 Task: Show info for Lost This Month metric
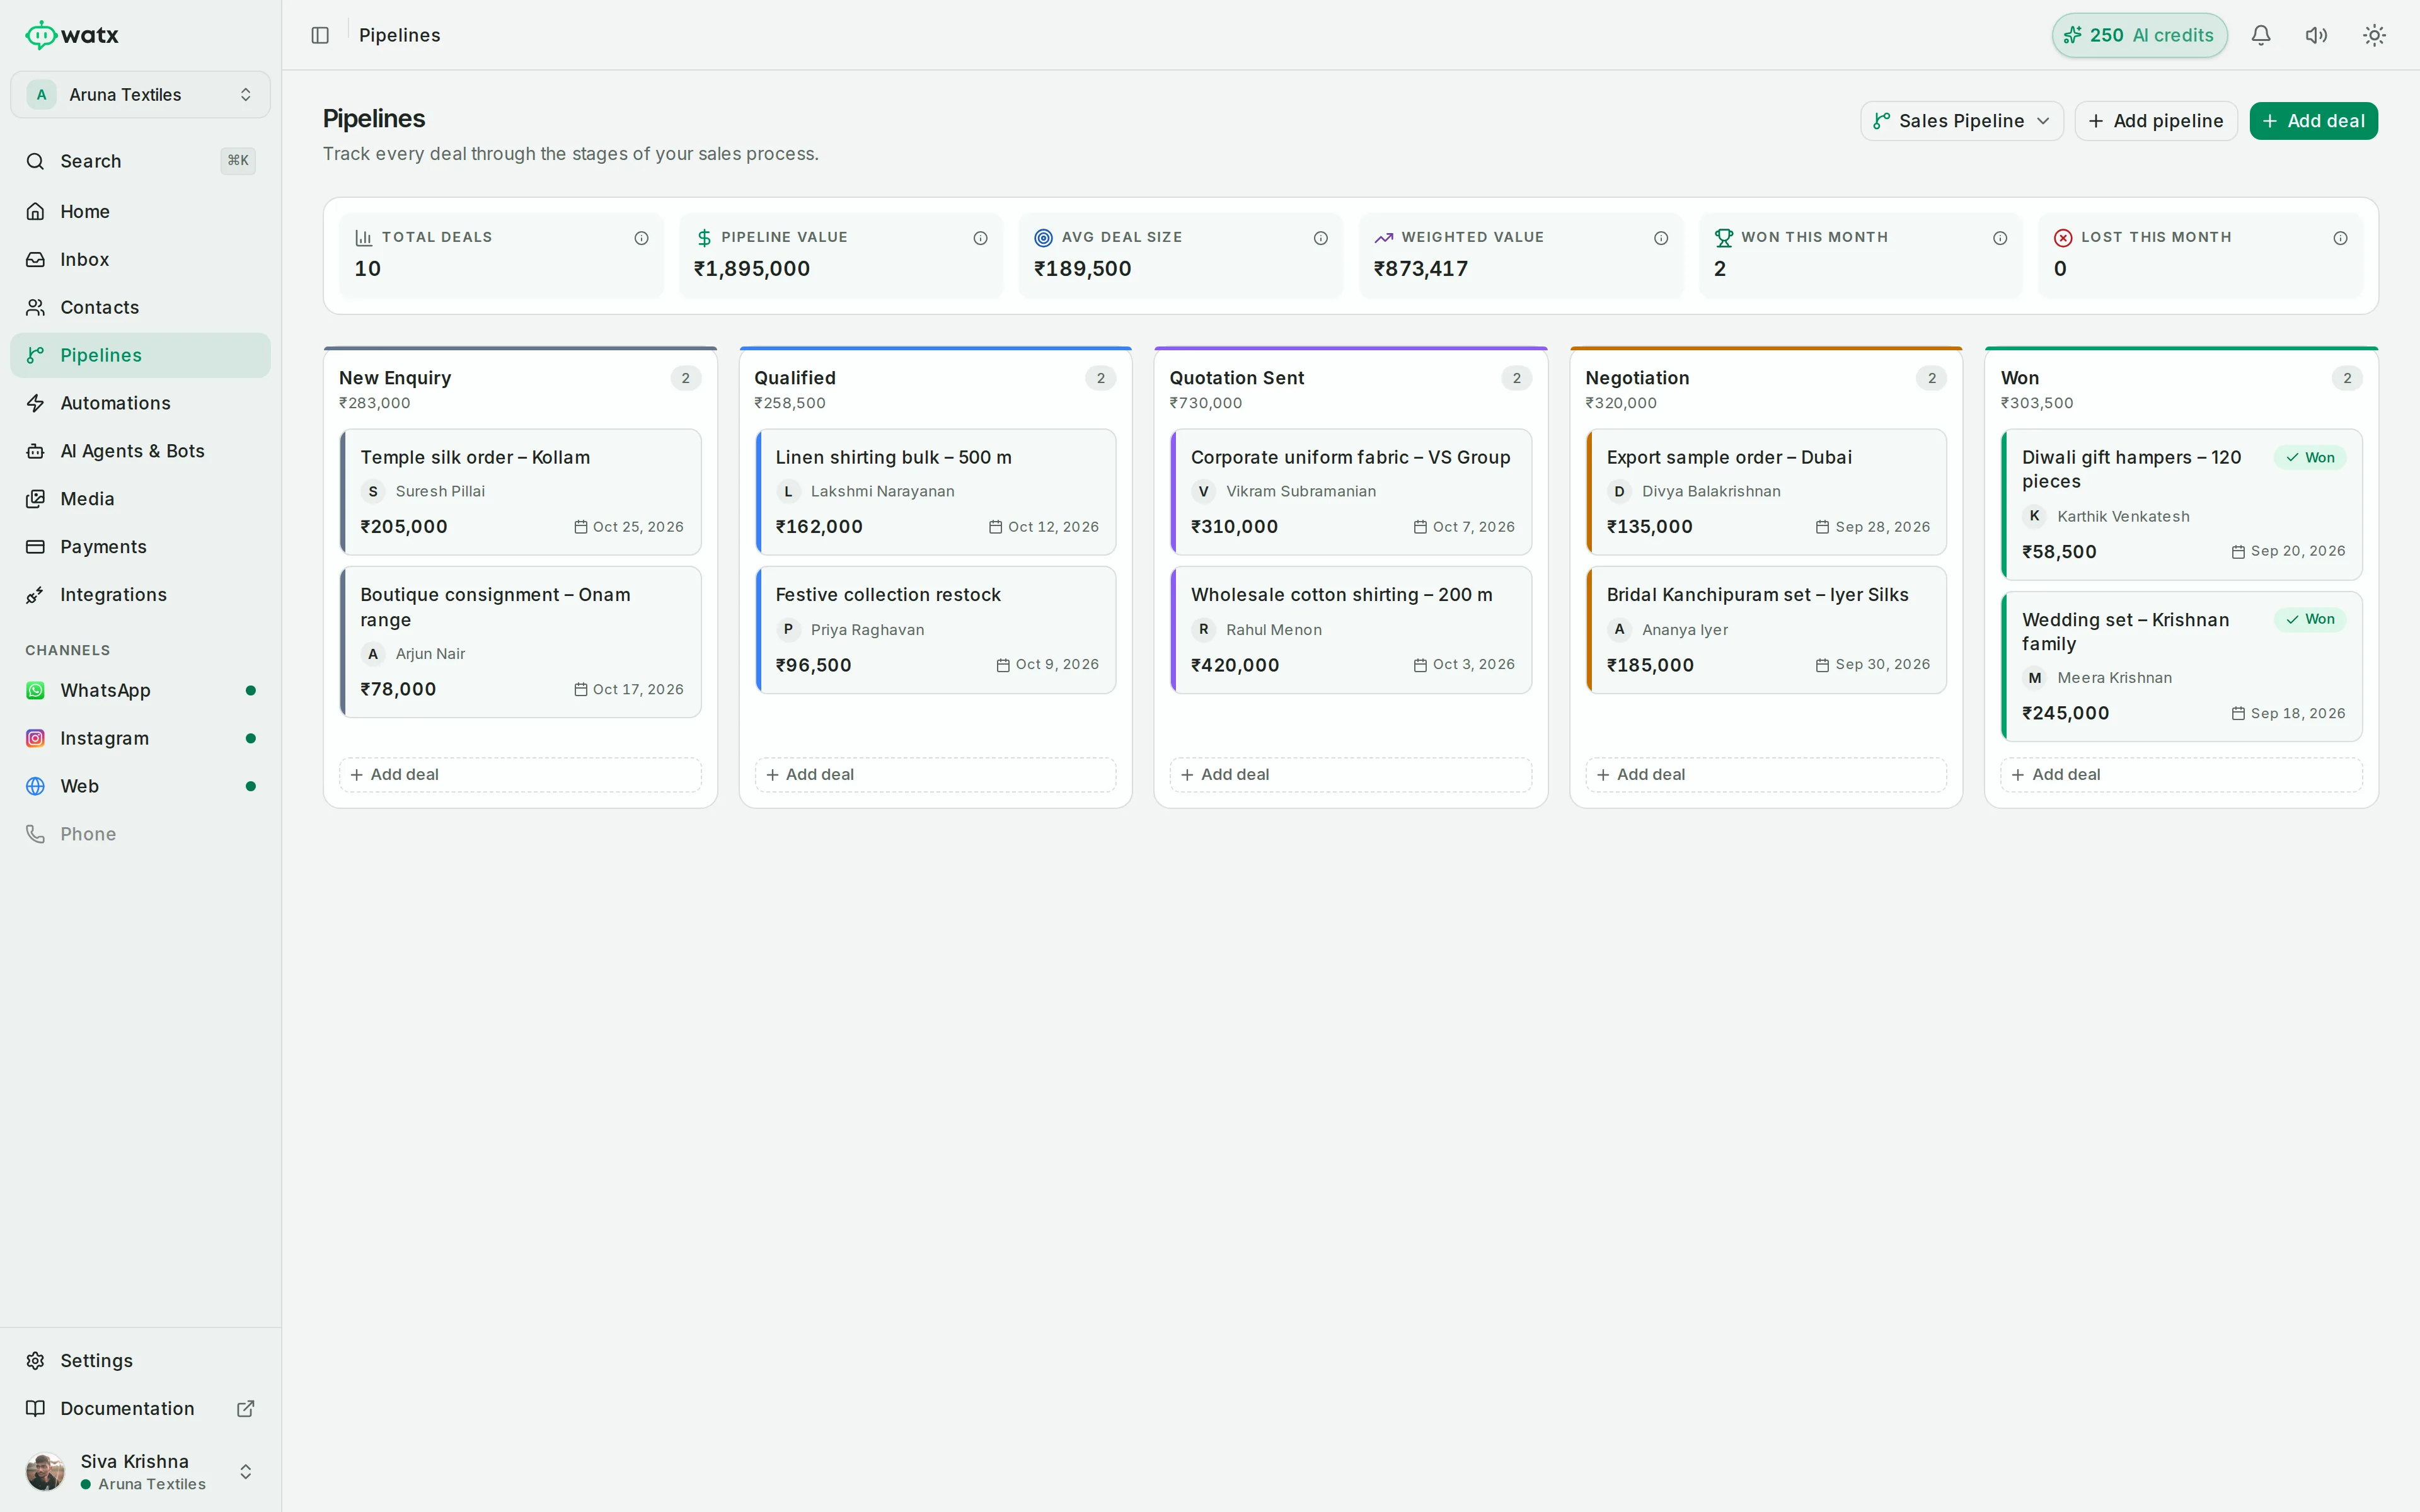(2340, 238)
